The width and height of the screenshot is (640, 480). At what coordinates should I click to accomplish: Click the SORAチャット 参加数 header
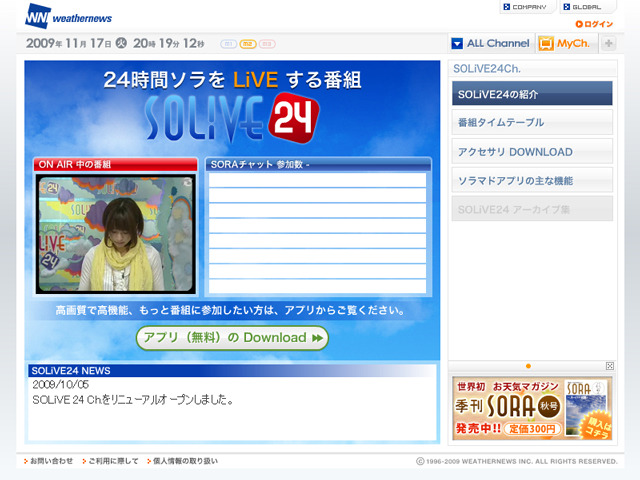pos(318,164)
